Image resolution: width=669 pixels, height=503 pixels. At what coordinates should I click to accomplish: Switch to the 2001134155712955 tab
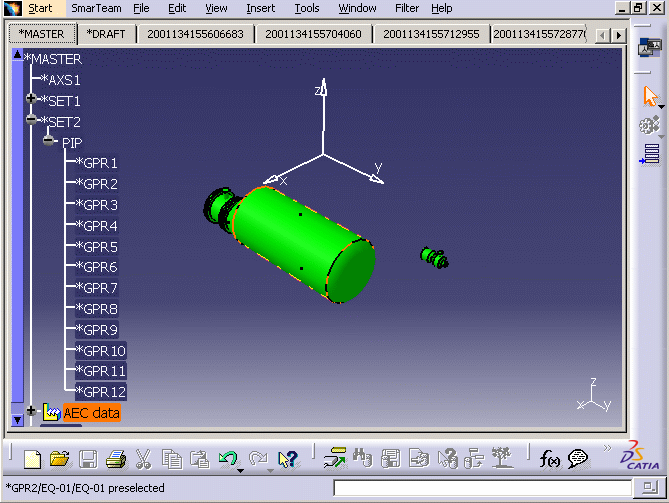[x=431, y=34]
